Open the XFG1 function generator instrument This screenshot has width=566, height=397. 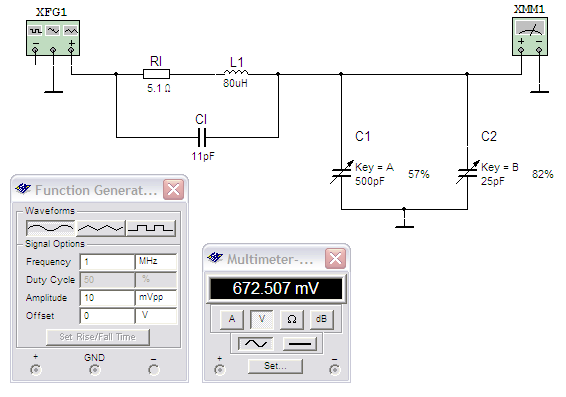click(53, 38)
